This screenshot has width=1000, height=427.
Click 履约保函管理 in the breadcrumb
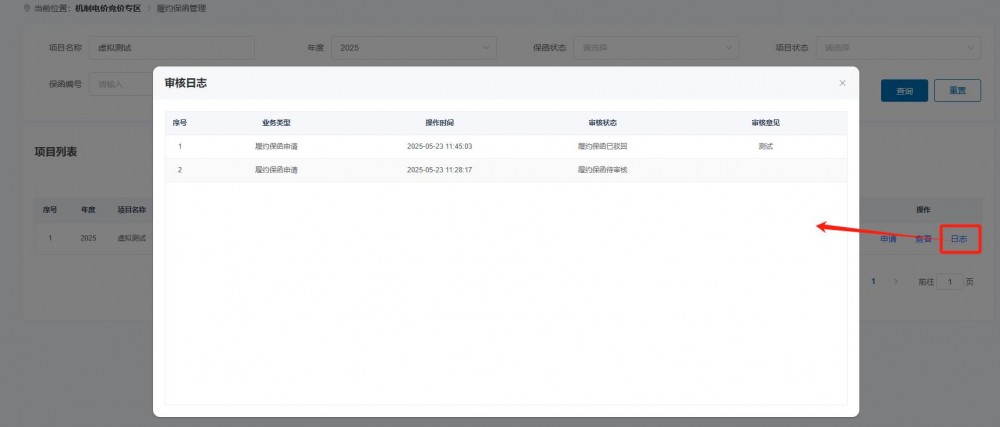[x=184, y=8]
